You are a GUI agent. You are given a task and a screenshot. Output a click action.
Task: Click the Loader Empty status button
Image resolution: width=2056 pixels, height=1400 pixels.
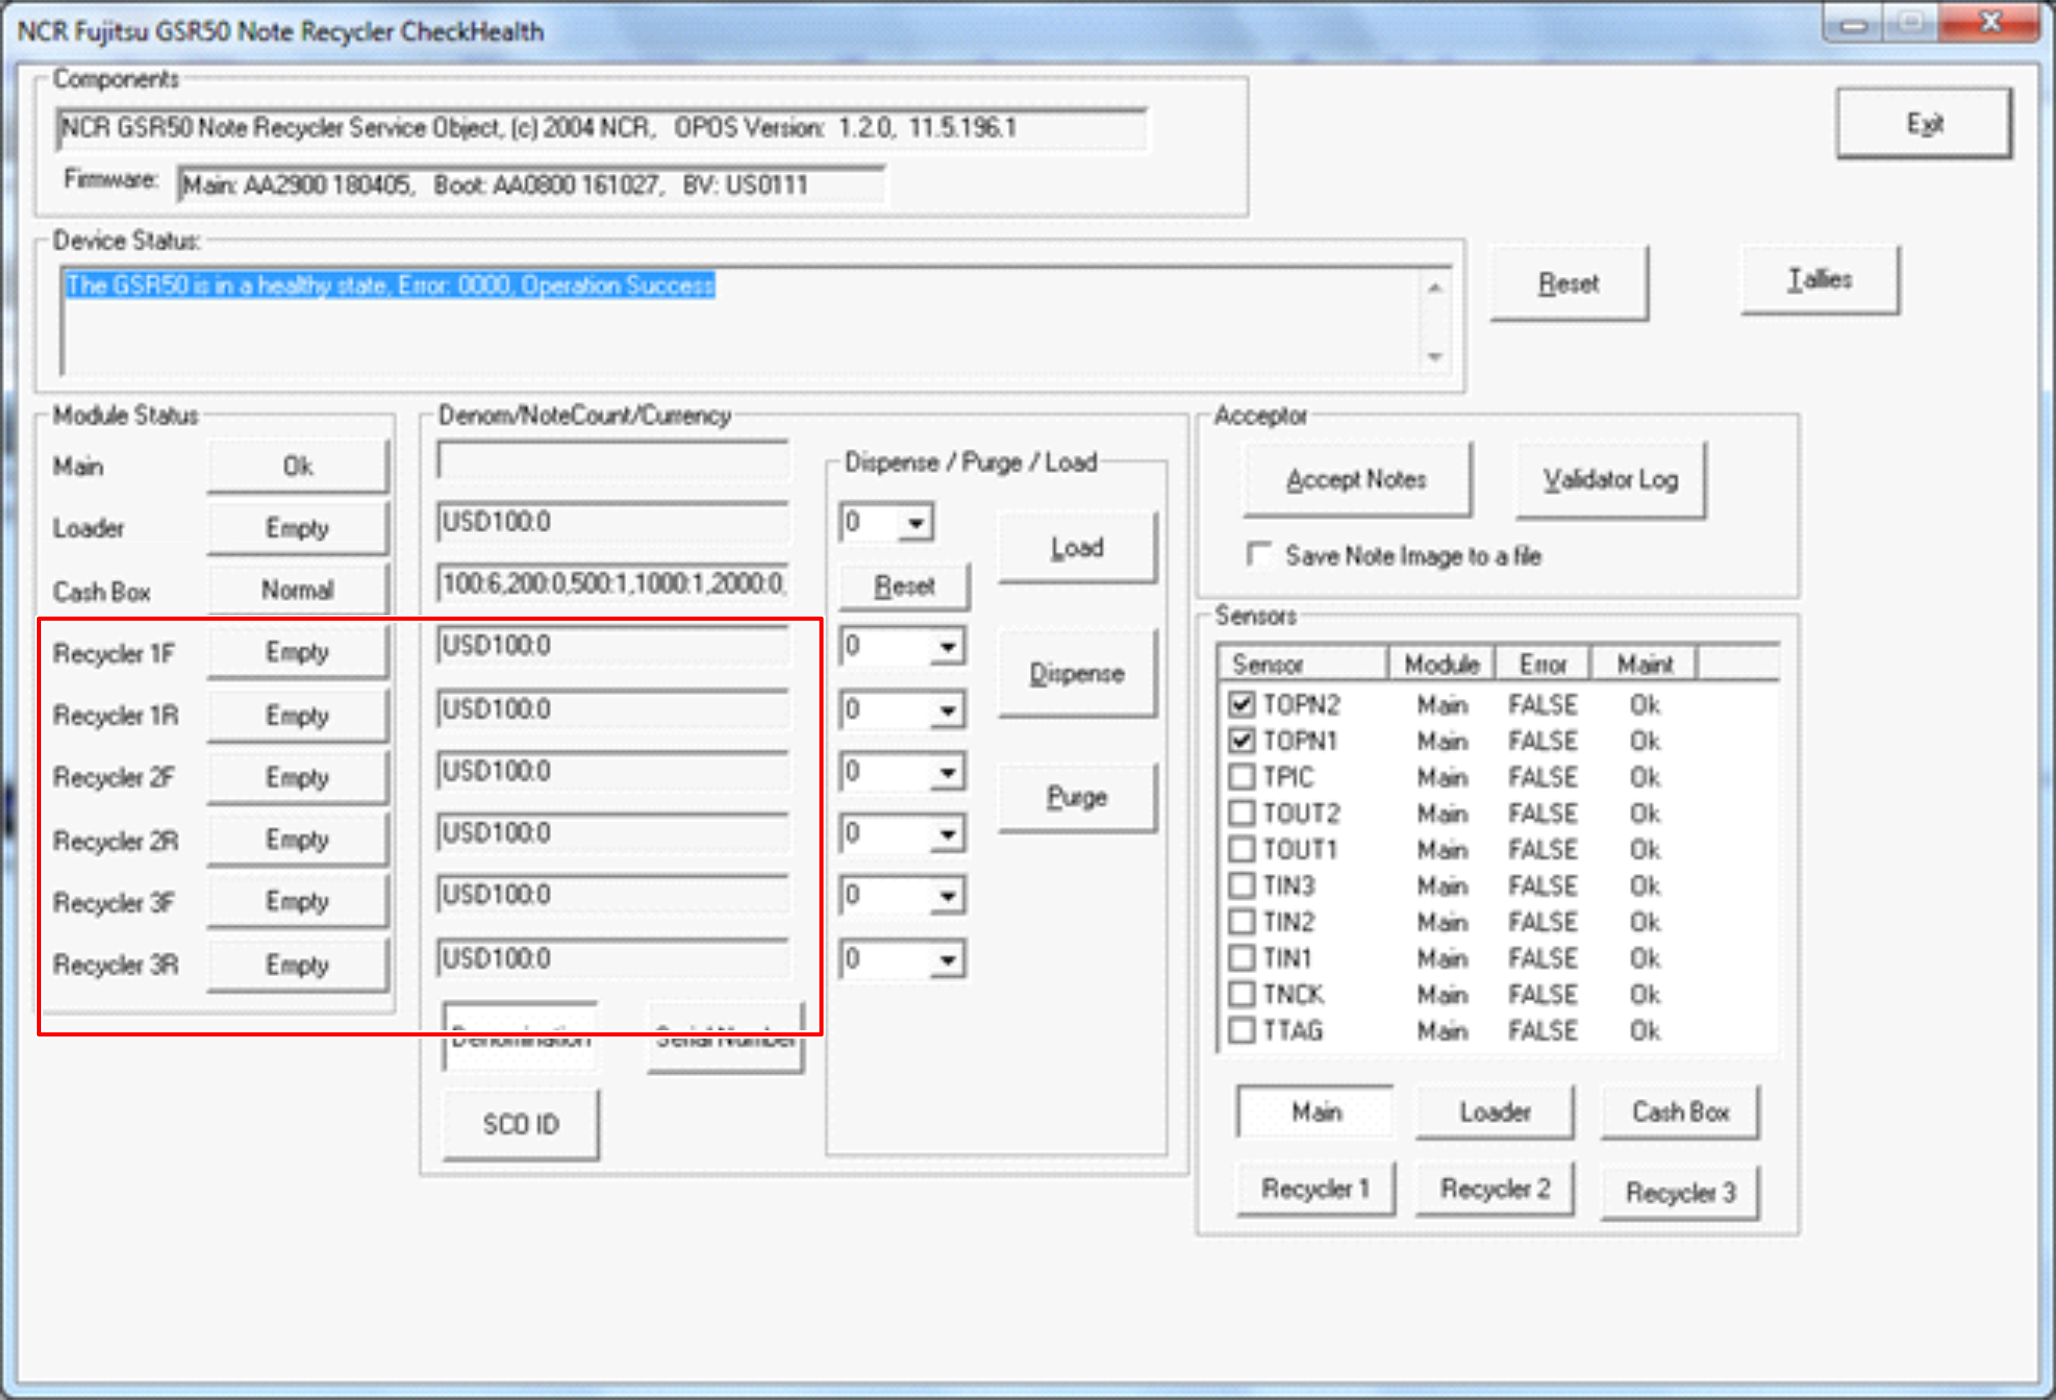[x=297, y=528]
